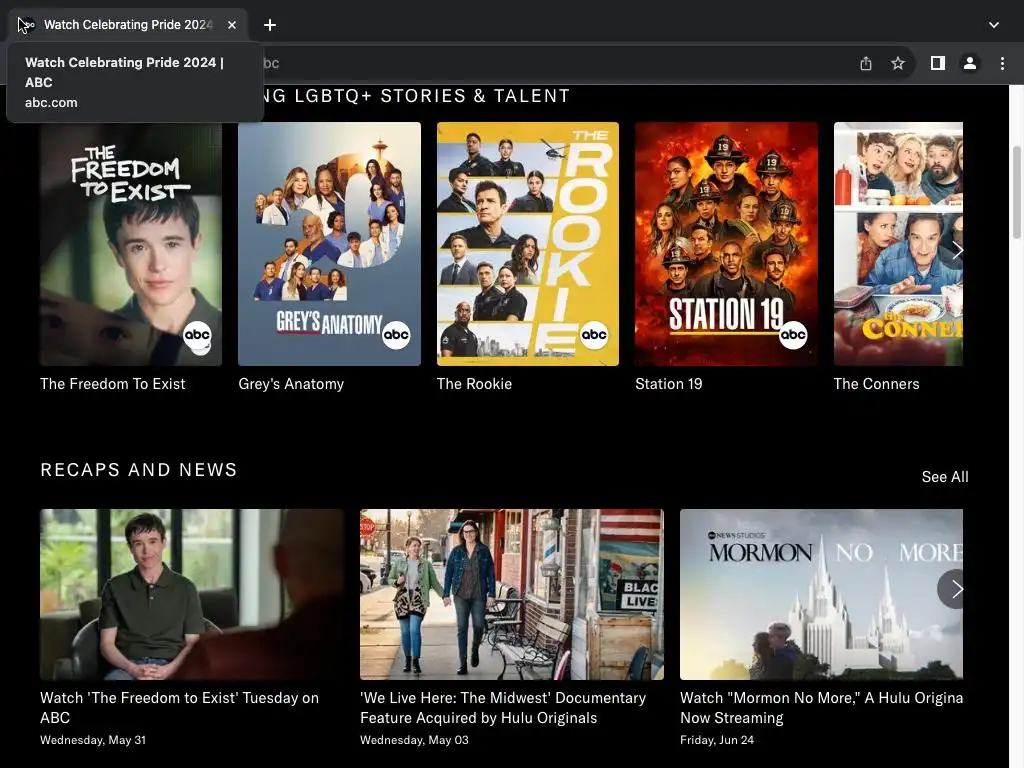This screenshot has width=1024, height=768.
Task: Open The Freedom To Exist poster
Action: [131, 244]
